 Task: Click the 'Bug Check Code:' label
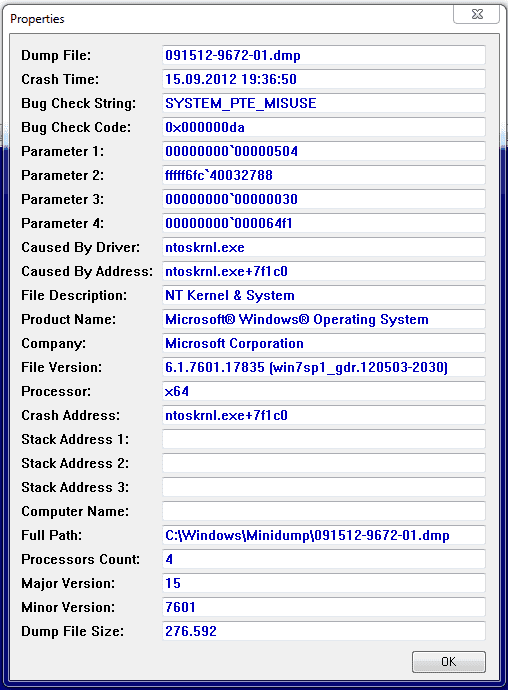[x=76, y=127]
